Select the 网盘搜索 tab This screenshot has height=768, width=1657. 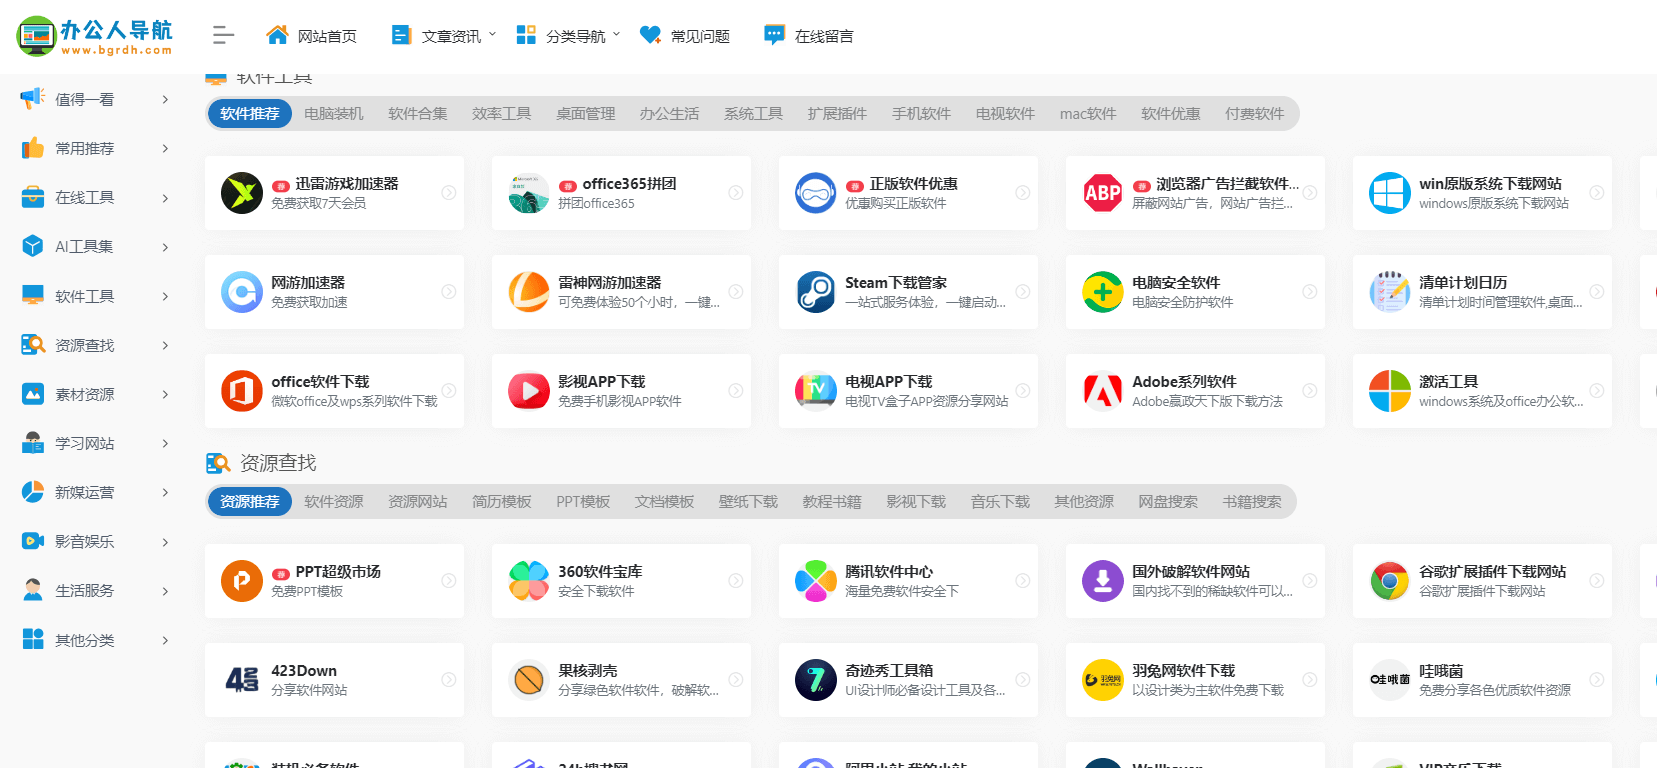(1168, 502)
